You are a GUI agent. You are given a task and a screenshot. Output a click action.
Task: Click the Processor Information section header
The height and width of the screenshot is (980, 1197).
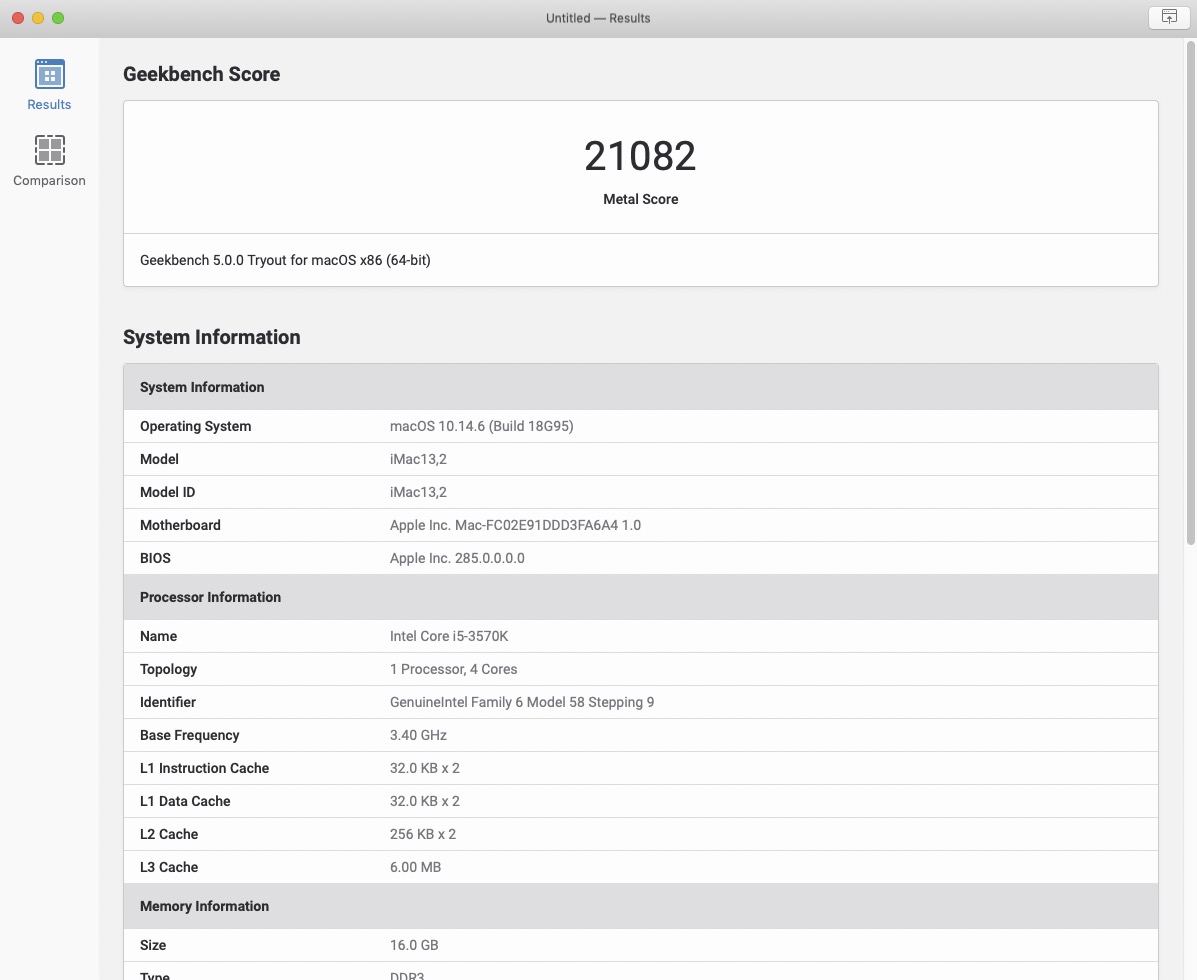tap(210, 597)
